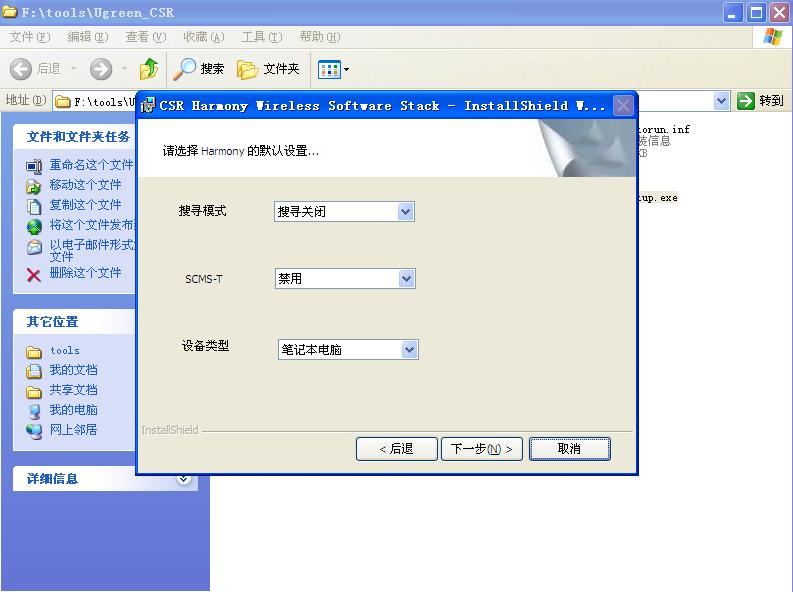Click the email envelope task icon
793x592 pixels.
(34, 247)
